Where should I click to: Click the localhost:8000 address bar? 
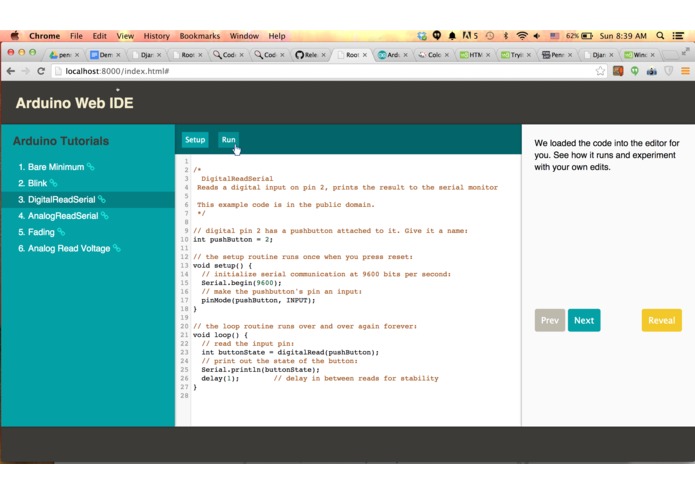tap(329, 71)
